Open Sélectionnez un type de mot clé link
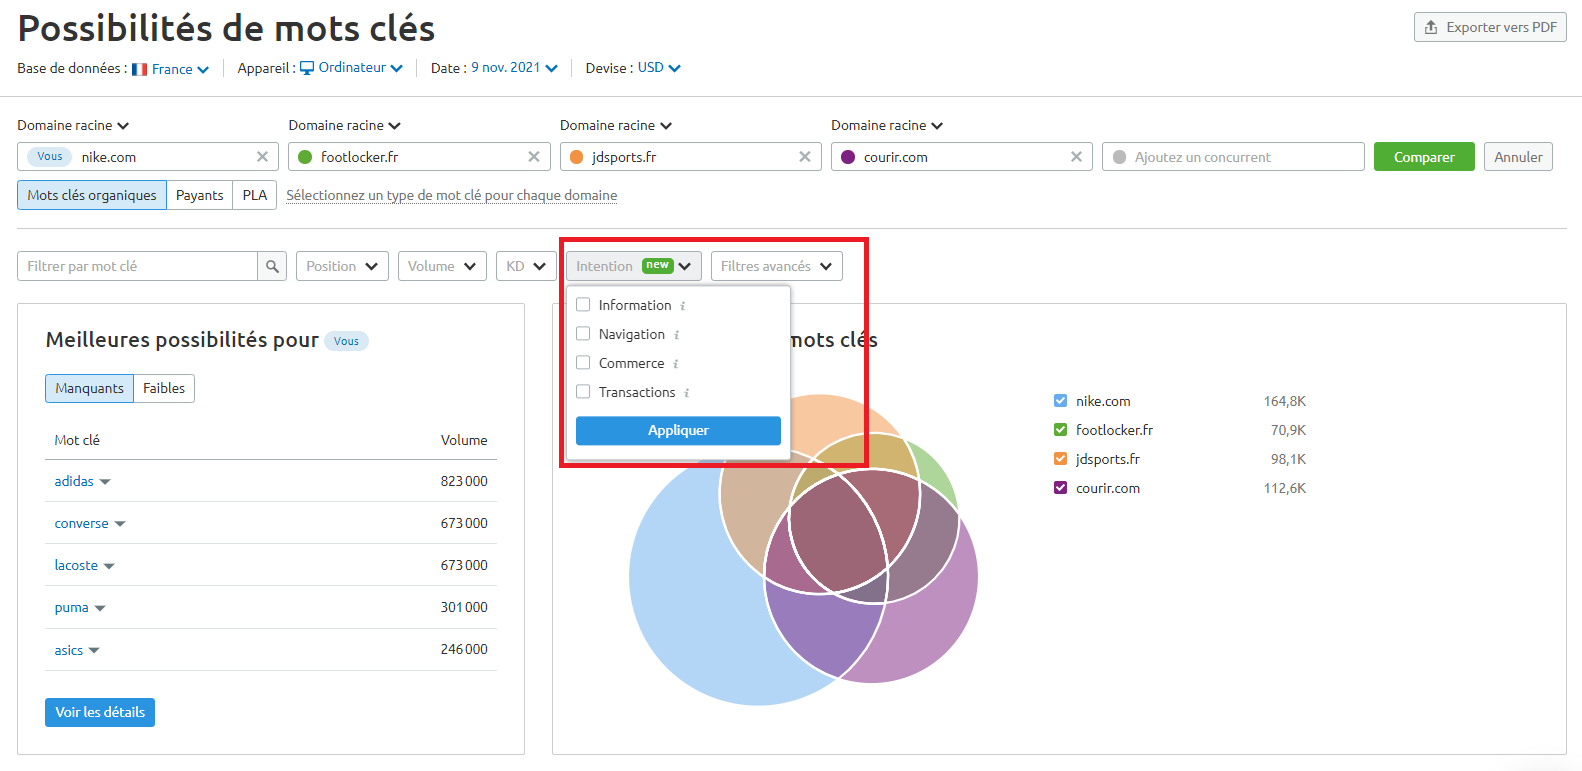This screenshot has height=771, width=1582. click(x=452, y=195)
